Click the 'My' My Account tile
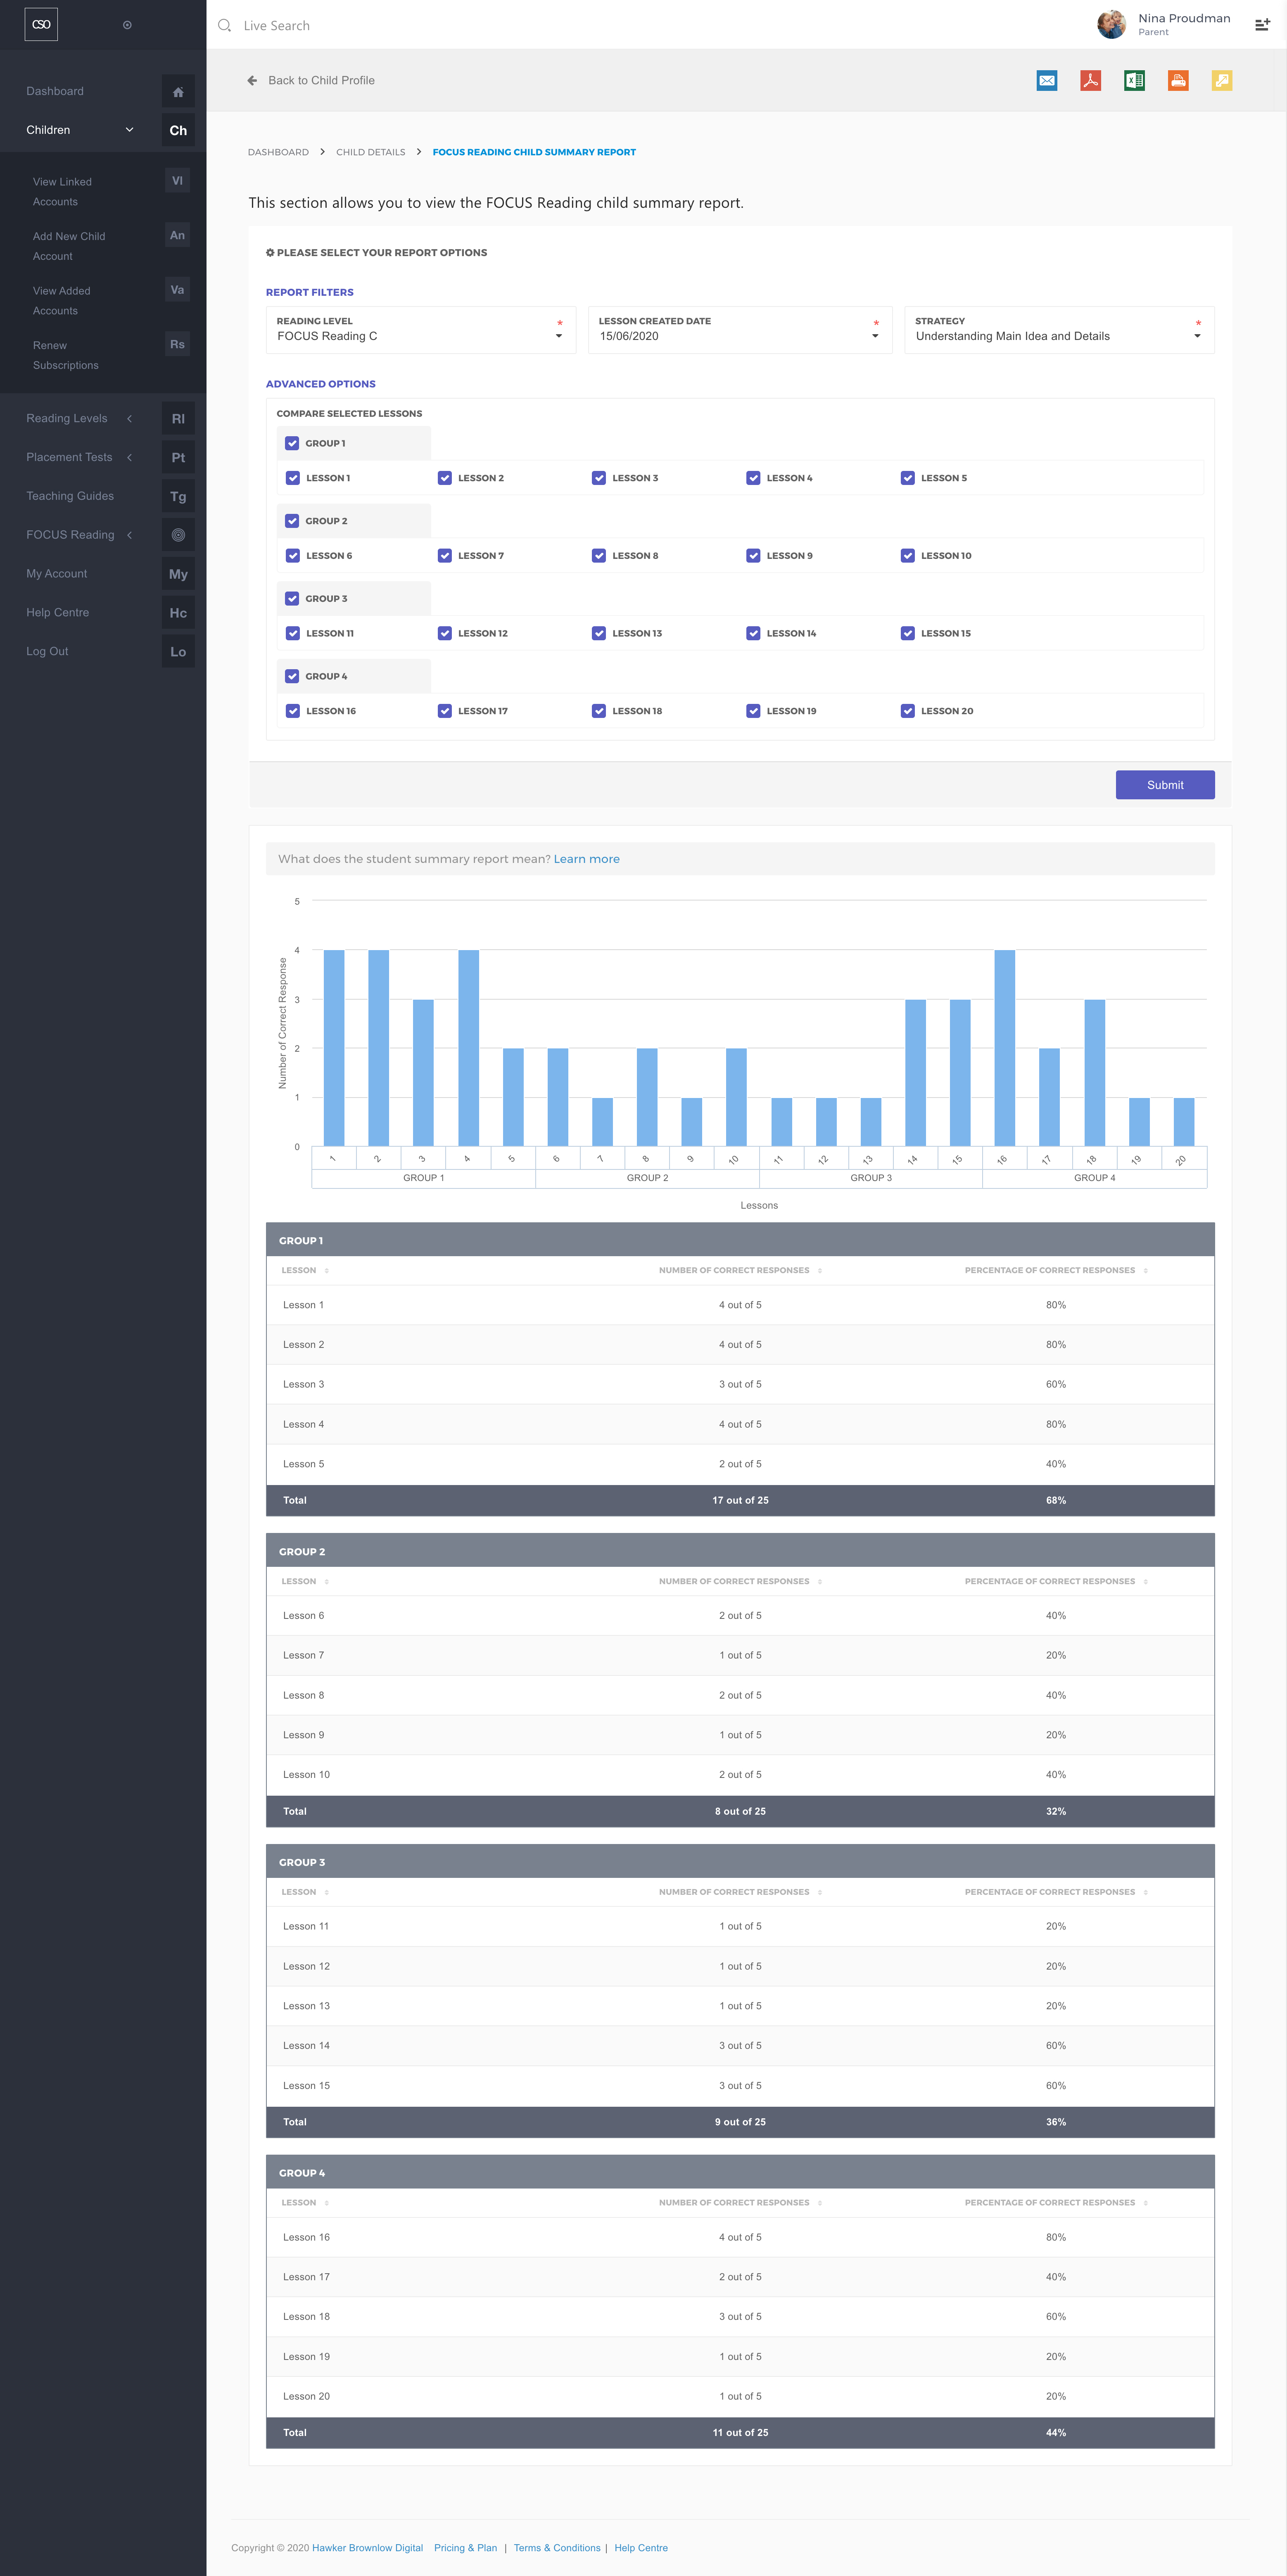 tap(178, 574)
